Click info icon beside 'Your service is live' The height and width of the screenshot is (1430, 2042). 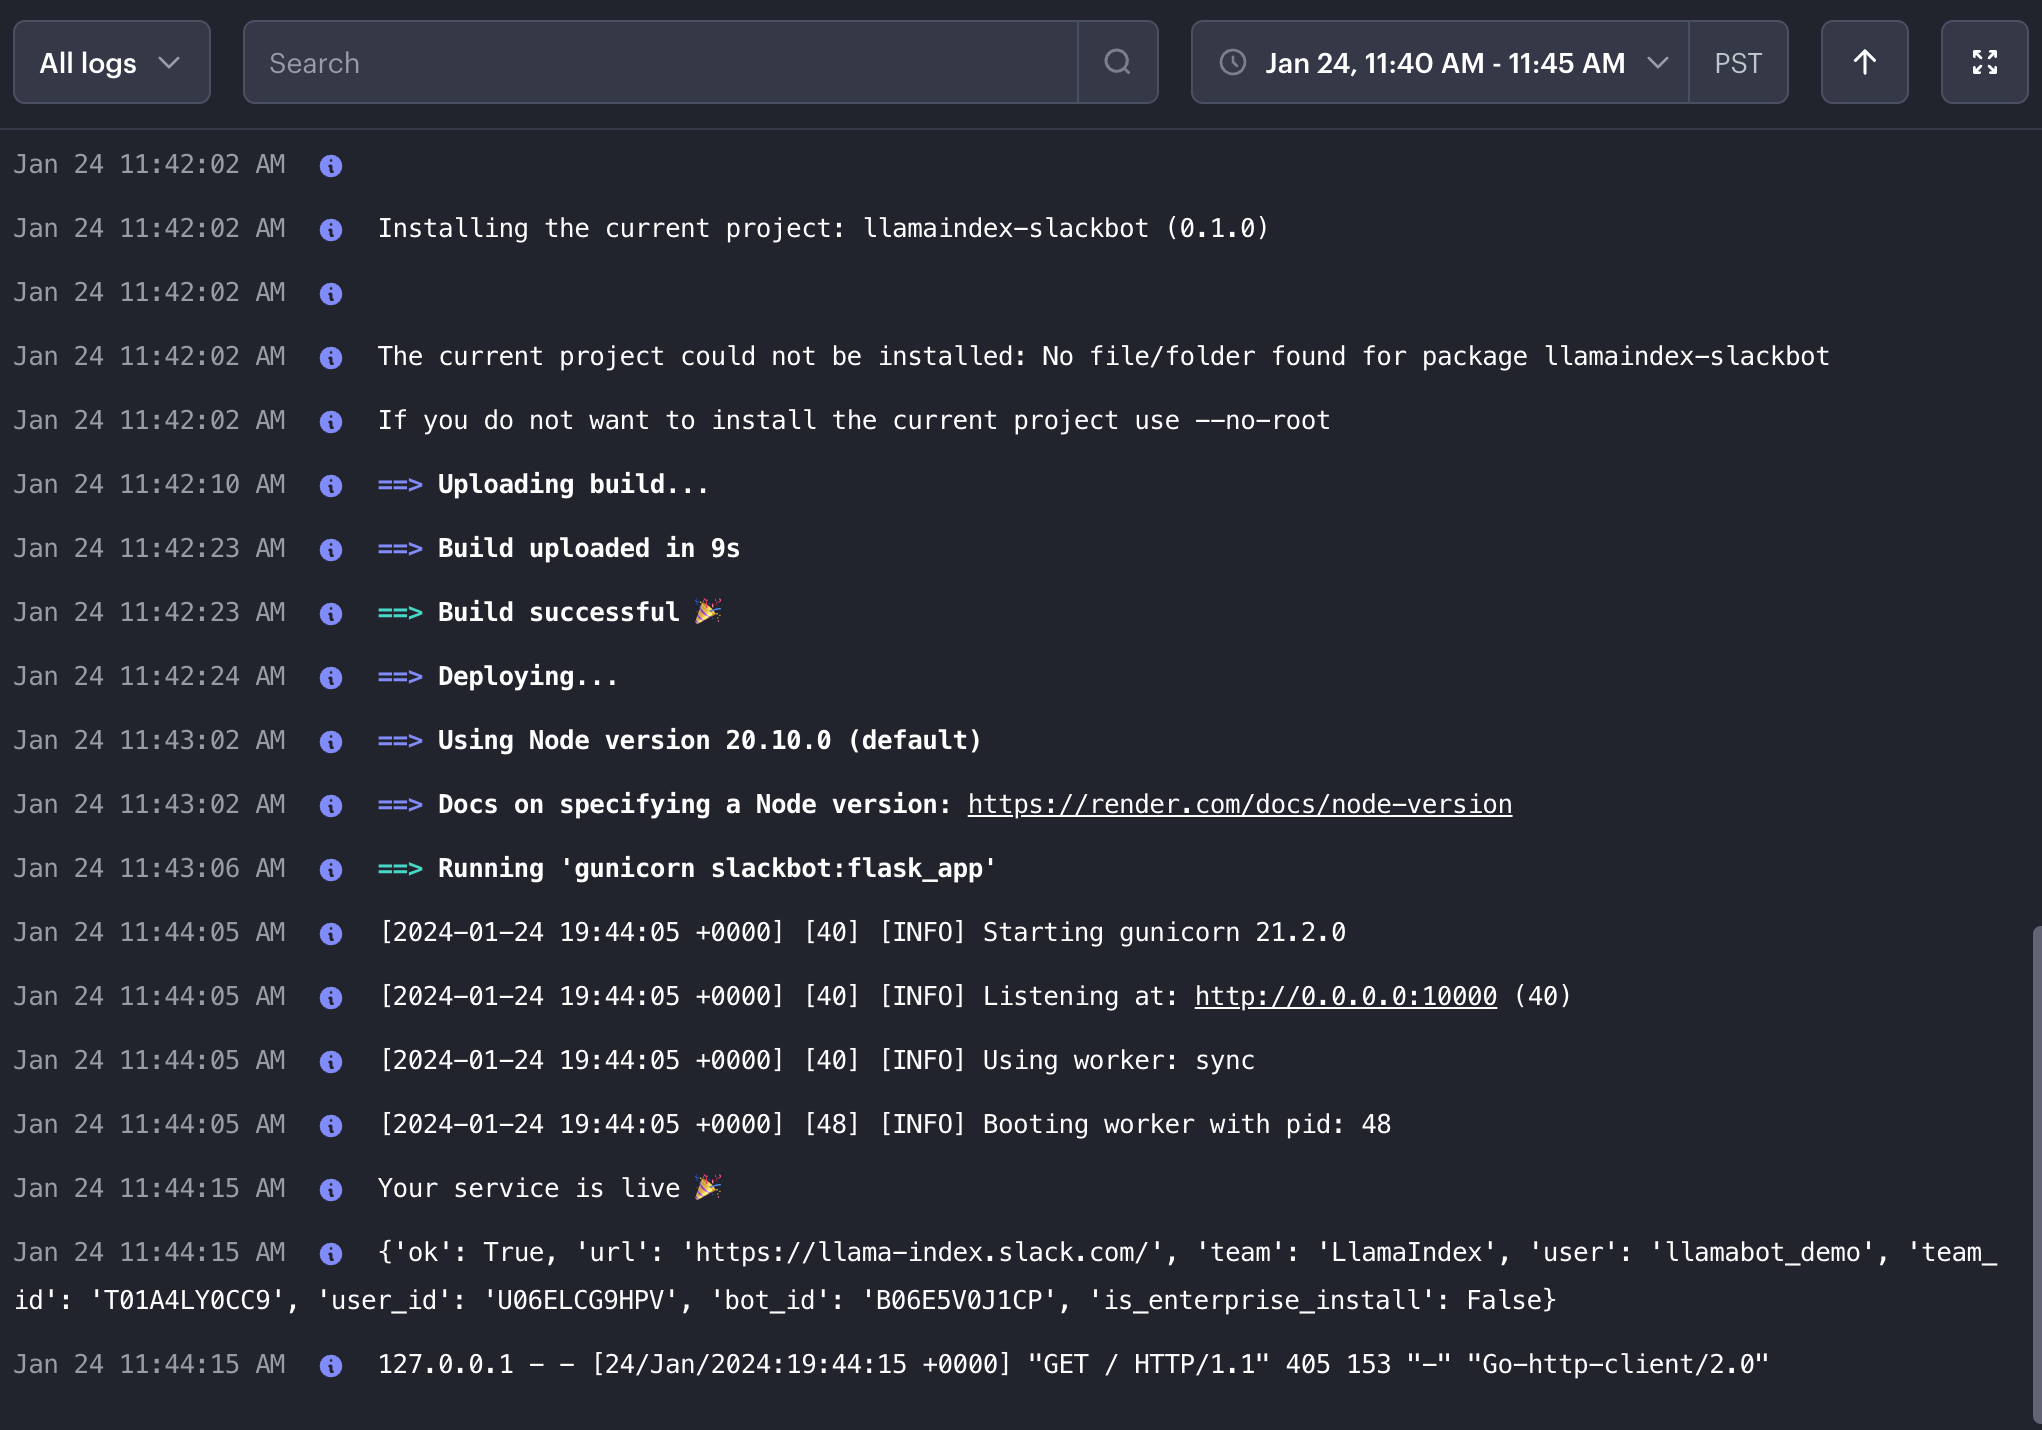coord(331,1189)
